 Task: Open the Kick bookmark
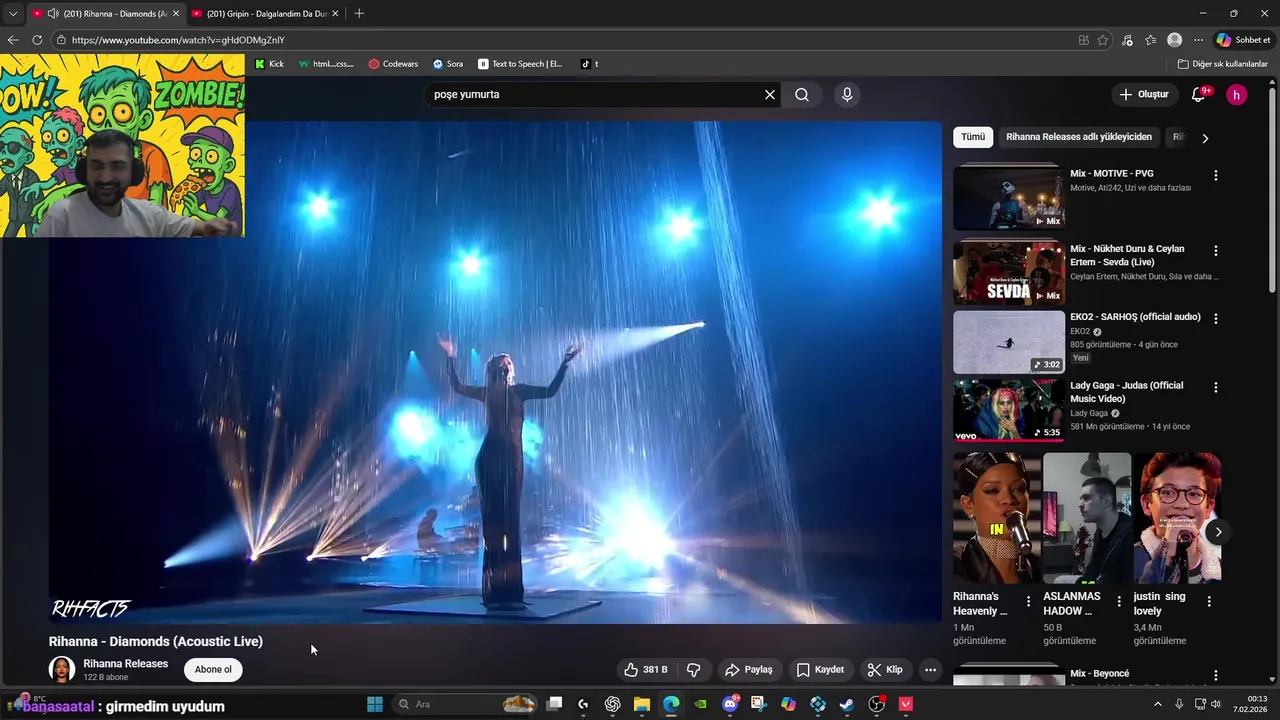[x=270, y=64]
